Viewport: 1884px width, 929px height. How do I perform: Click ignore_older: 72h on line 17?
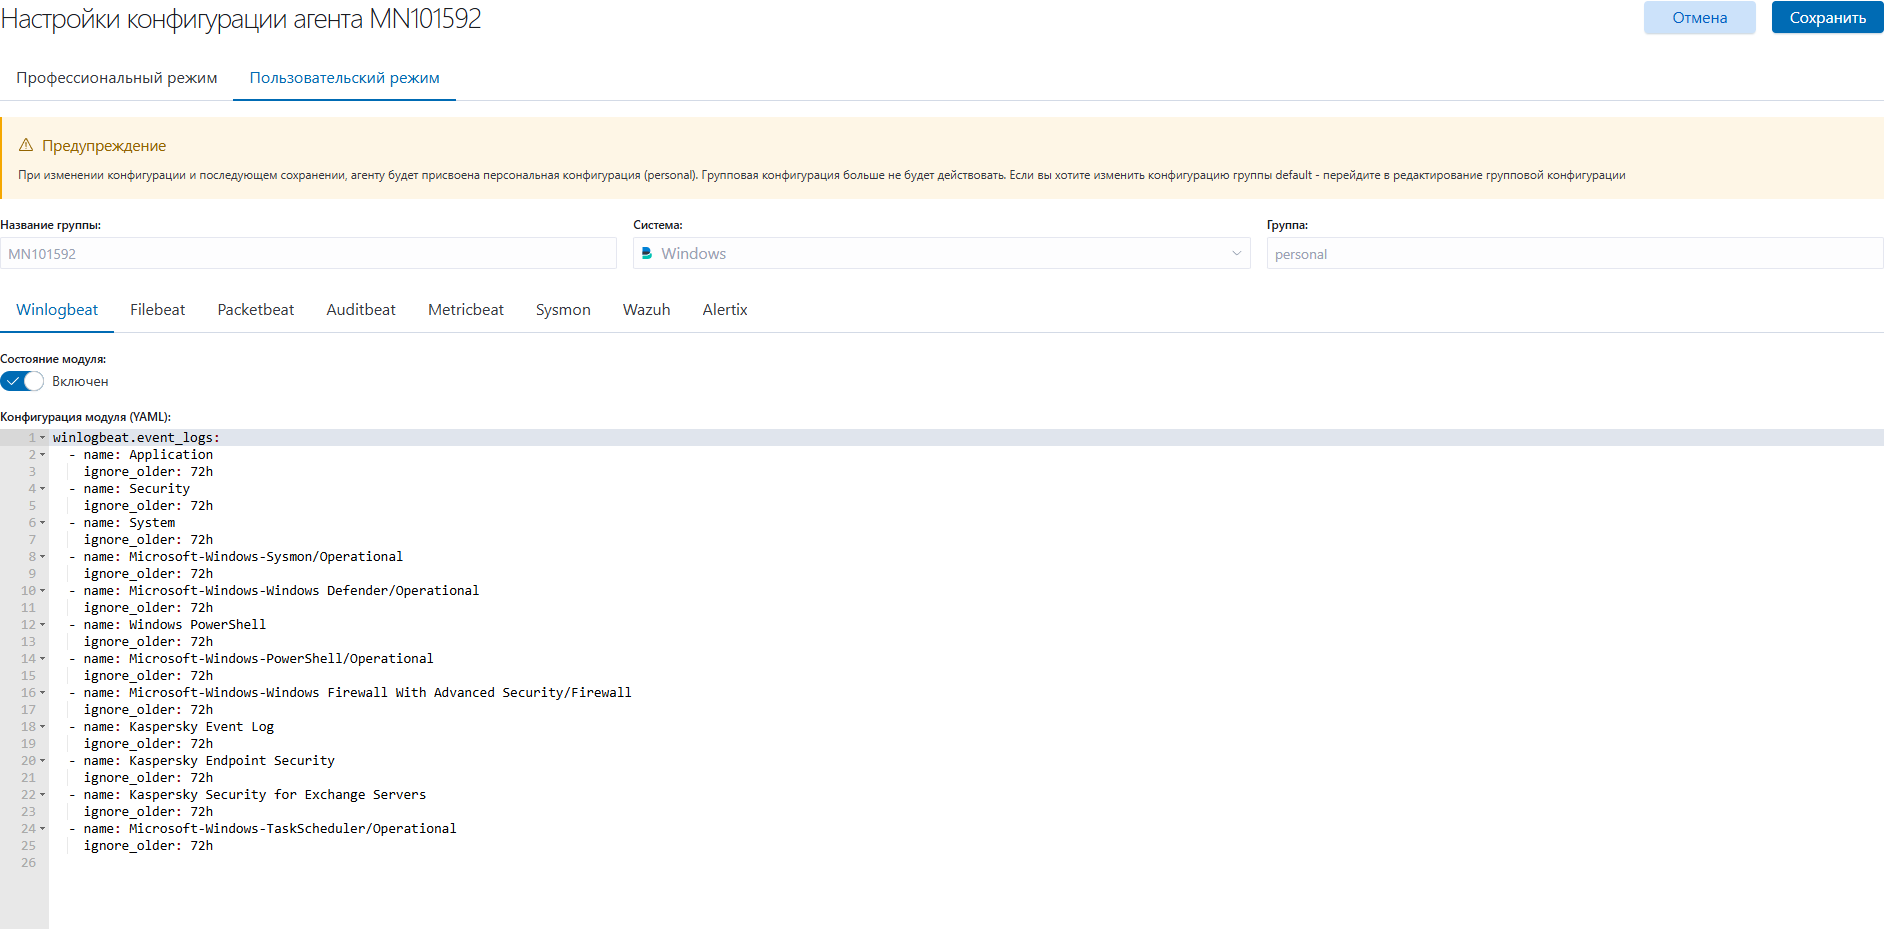click(148, 710)
